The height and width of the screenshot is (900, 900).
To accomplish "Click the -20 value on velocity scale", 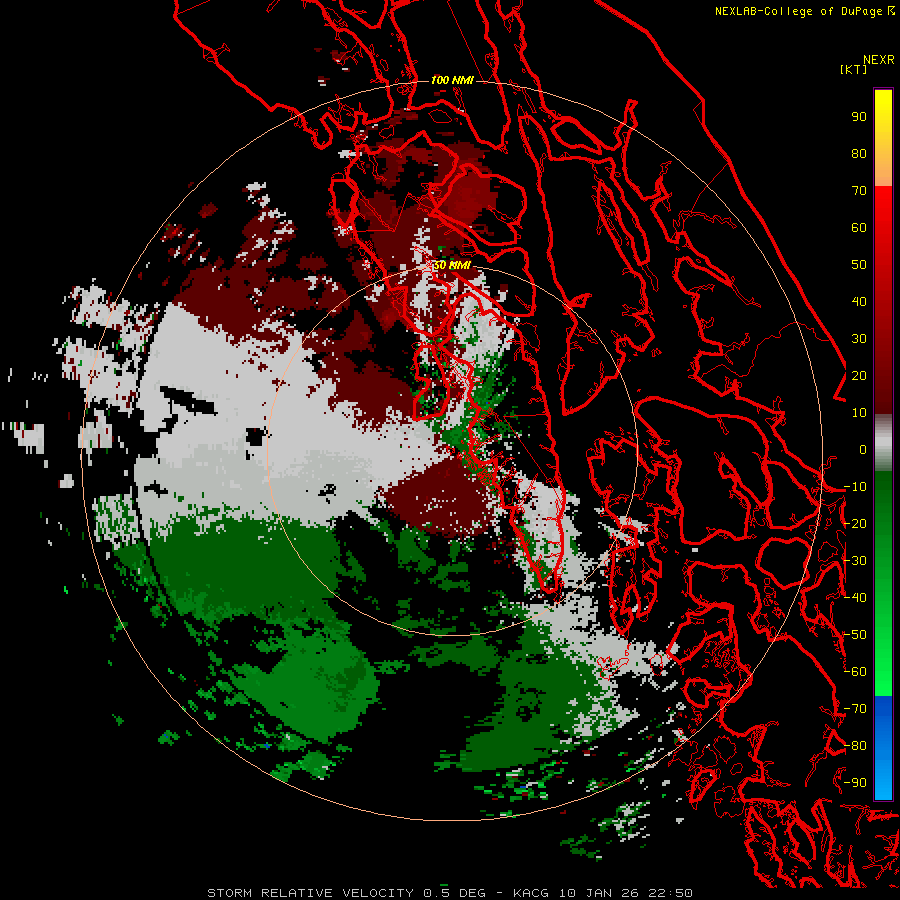I will (855, 524).
